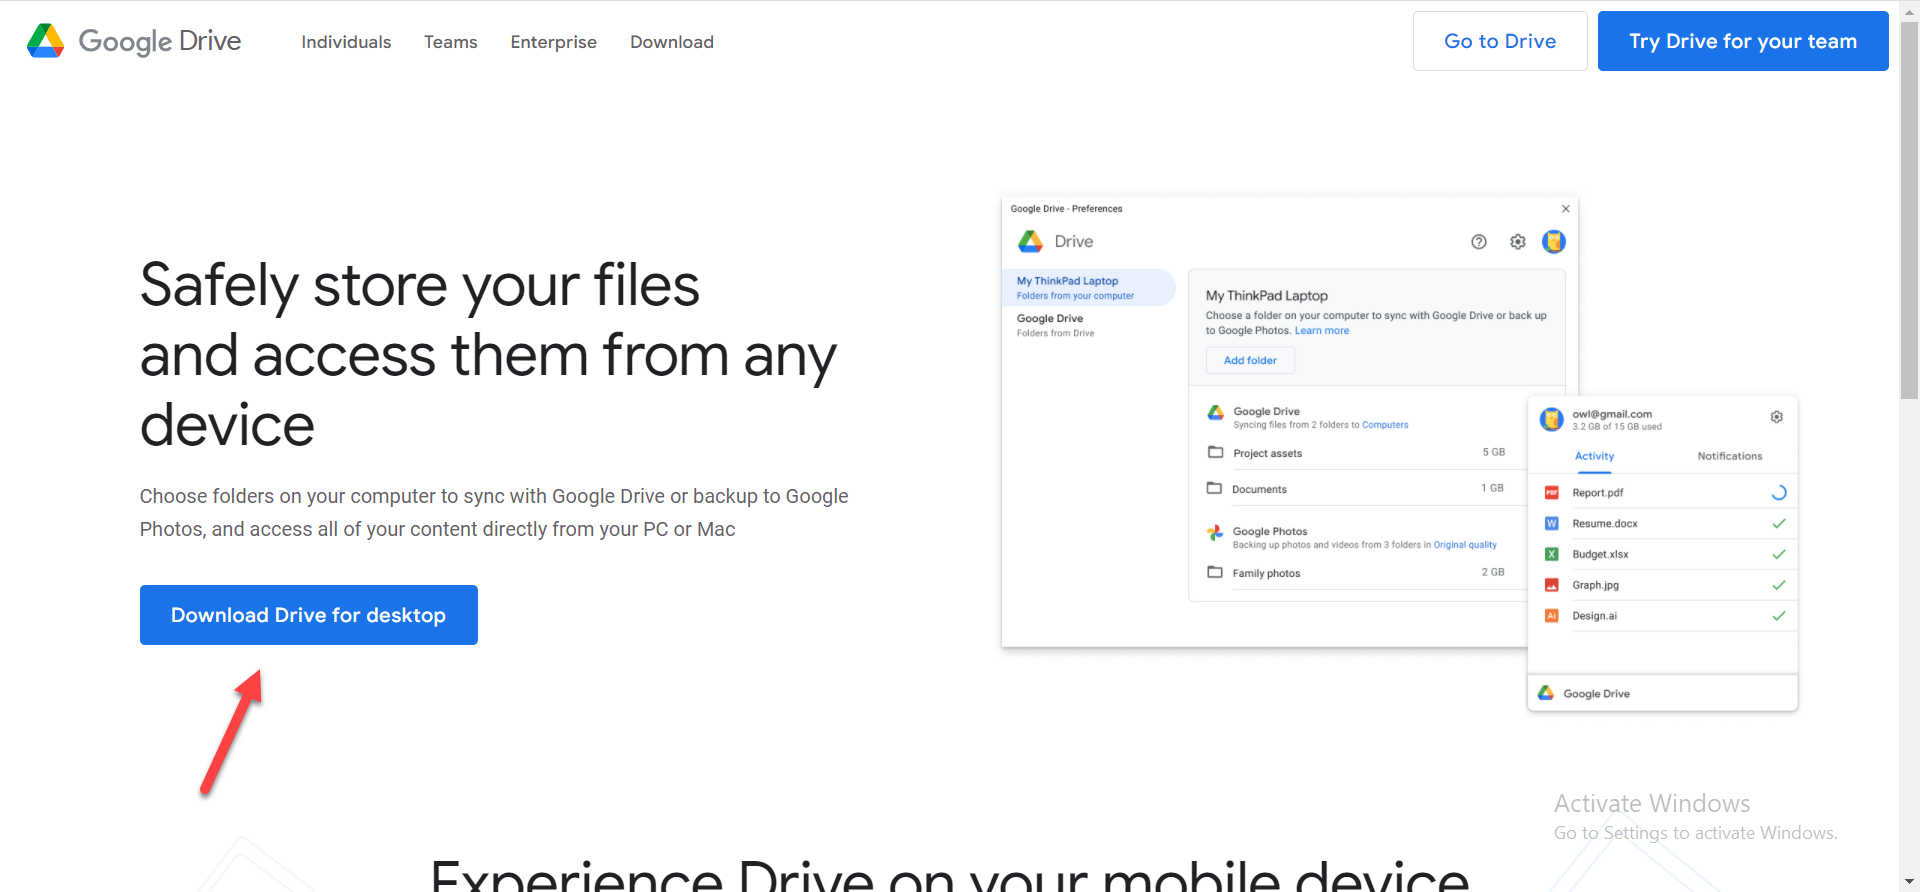Click the Budget.xlsx spreadsheet file icon
The height and width of the screenshot is (892, 1920).
point(1551,555)
